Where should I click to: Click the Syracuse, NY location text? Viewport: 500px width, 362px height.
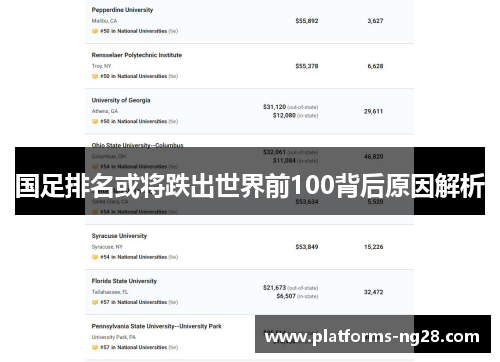click(x=107, y=247)
